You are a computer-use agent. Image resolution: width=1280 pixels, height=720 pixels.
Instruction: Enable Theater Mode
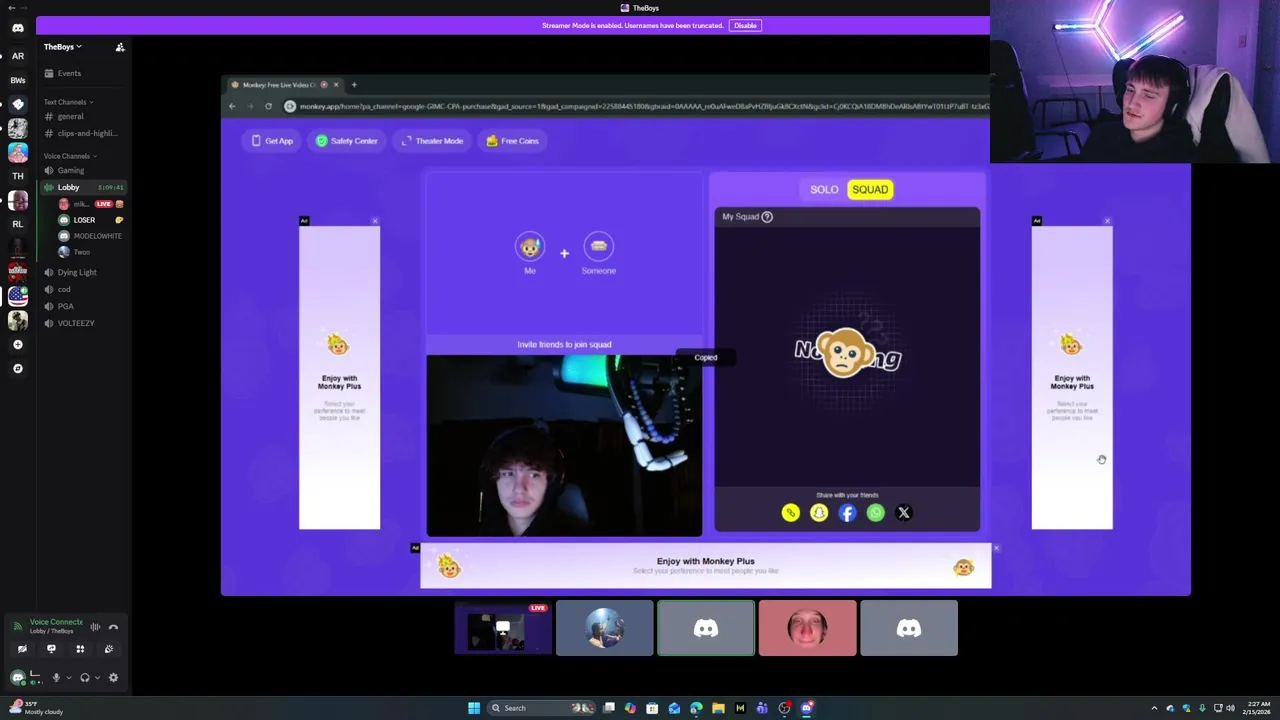pos(432,141)
